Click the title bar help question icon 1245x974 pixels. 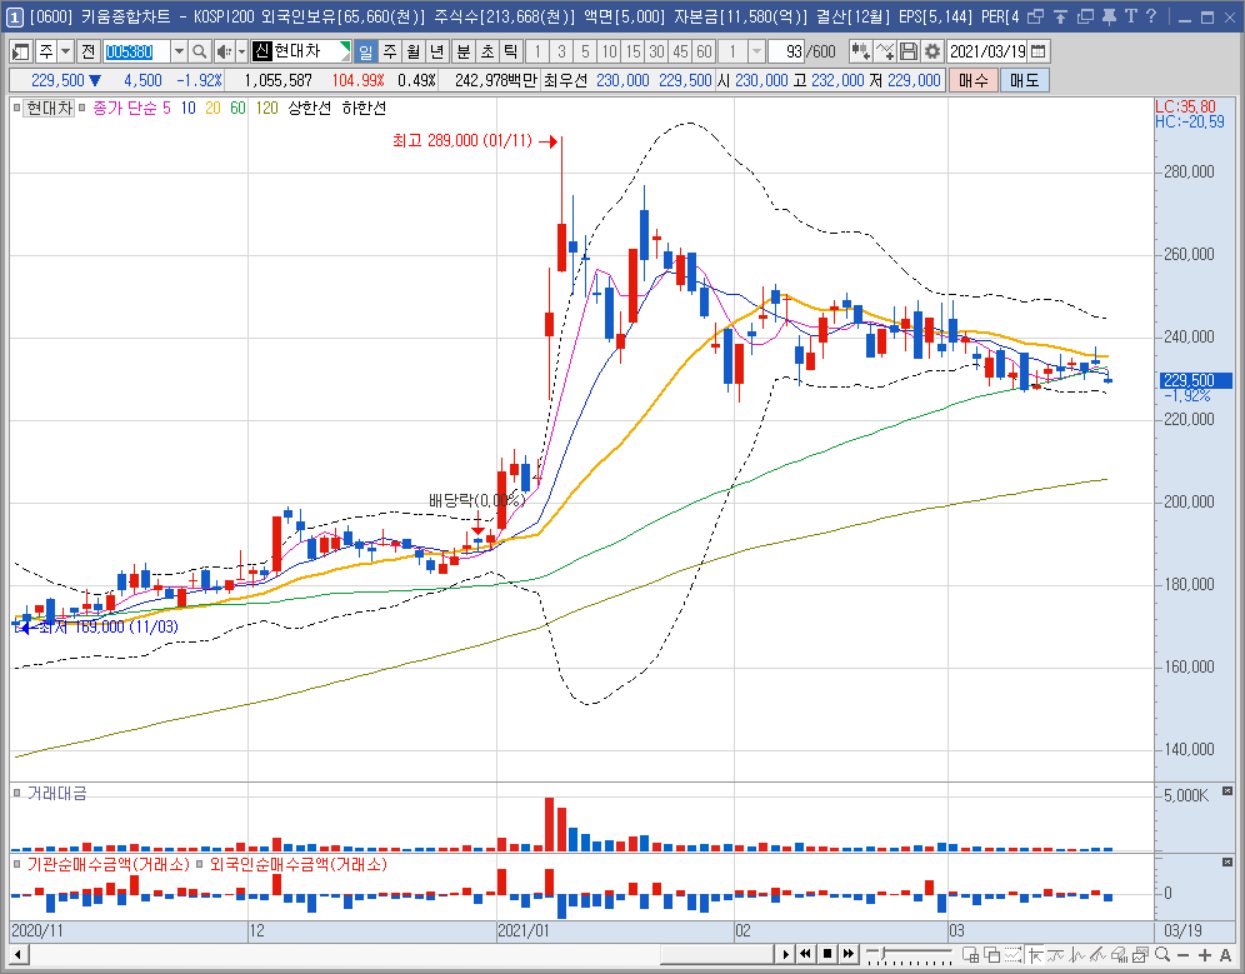coord(1151,16)
